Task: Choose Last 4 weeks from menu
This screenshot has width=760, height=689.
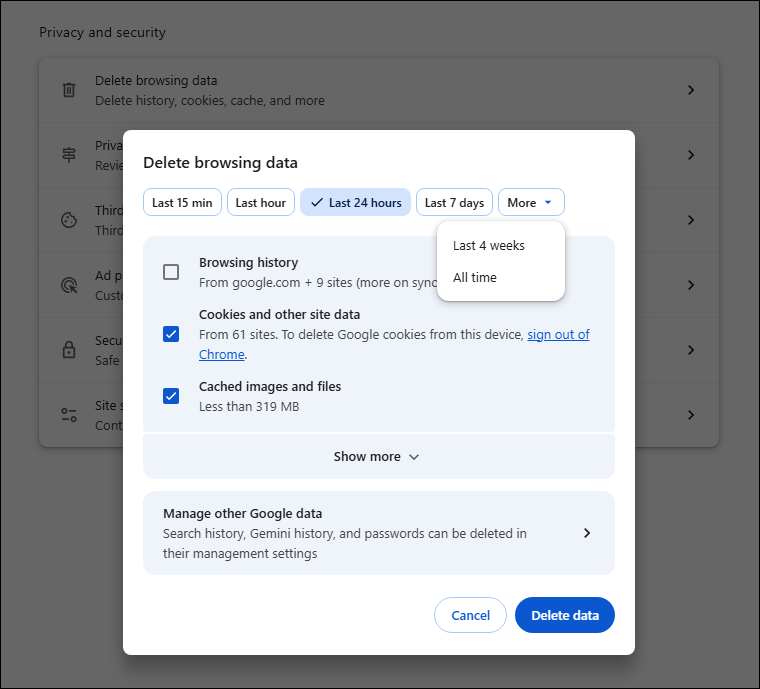Action: point(501,246)
